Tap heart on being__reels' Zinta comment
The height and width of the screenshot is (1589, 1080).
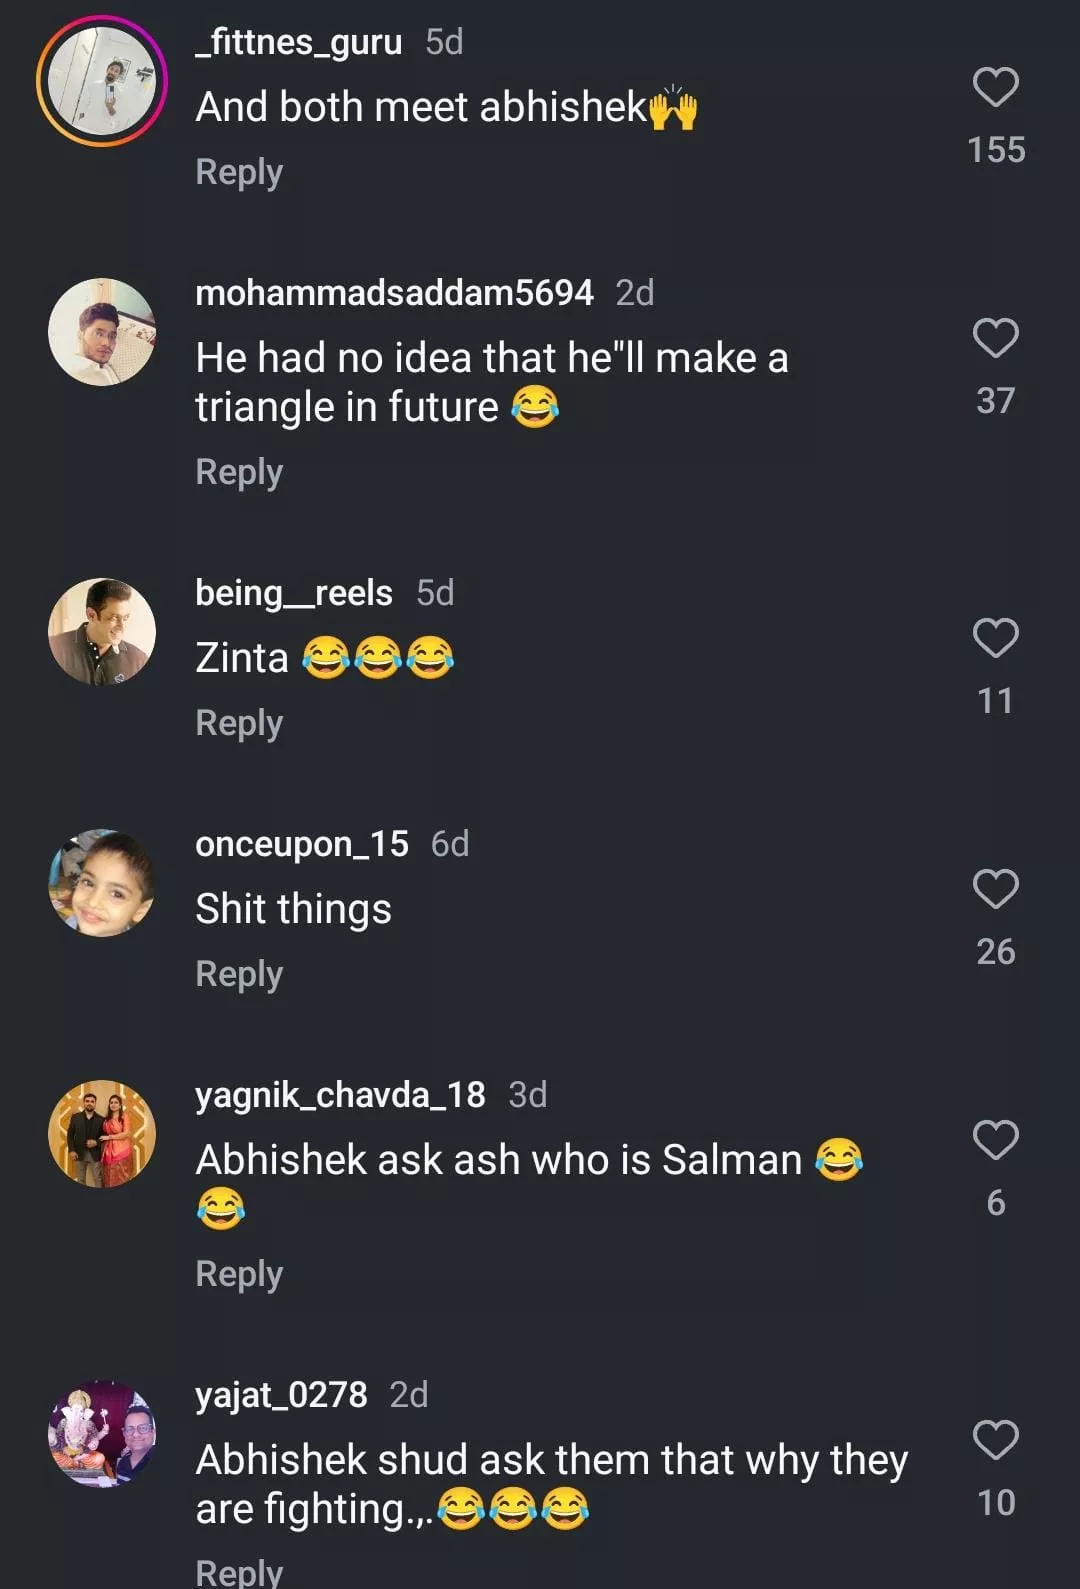[x=995, y=638]
